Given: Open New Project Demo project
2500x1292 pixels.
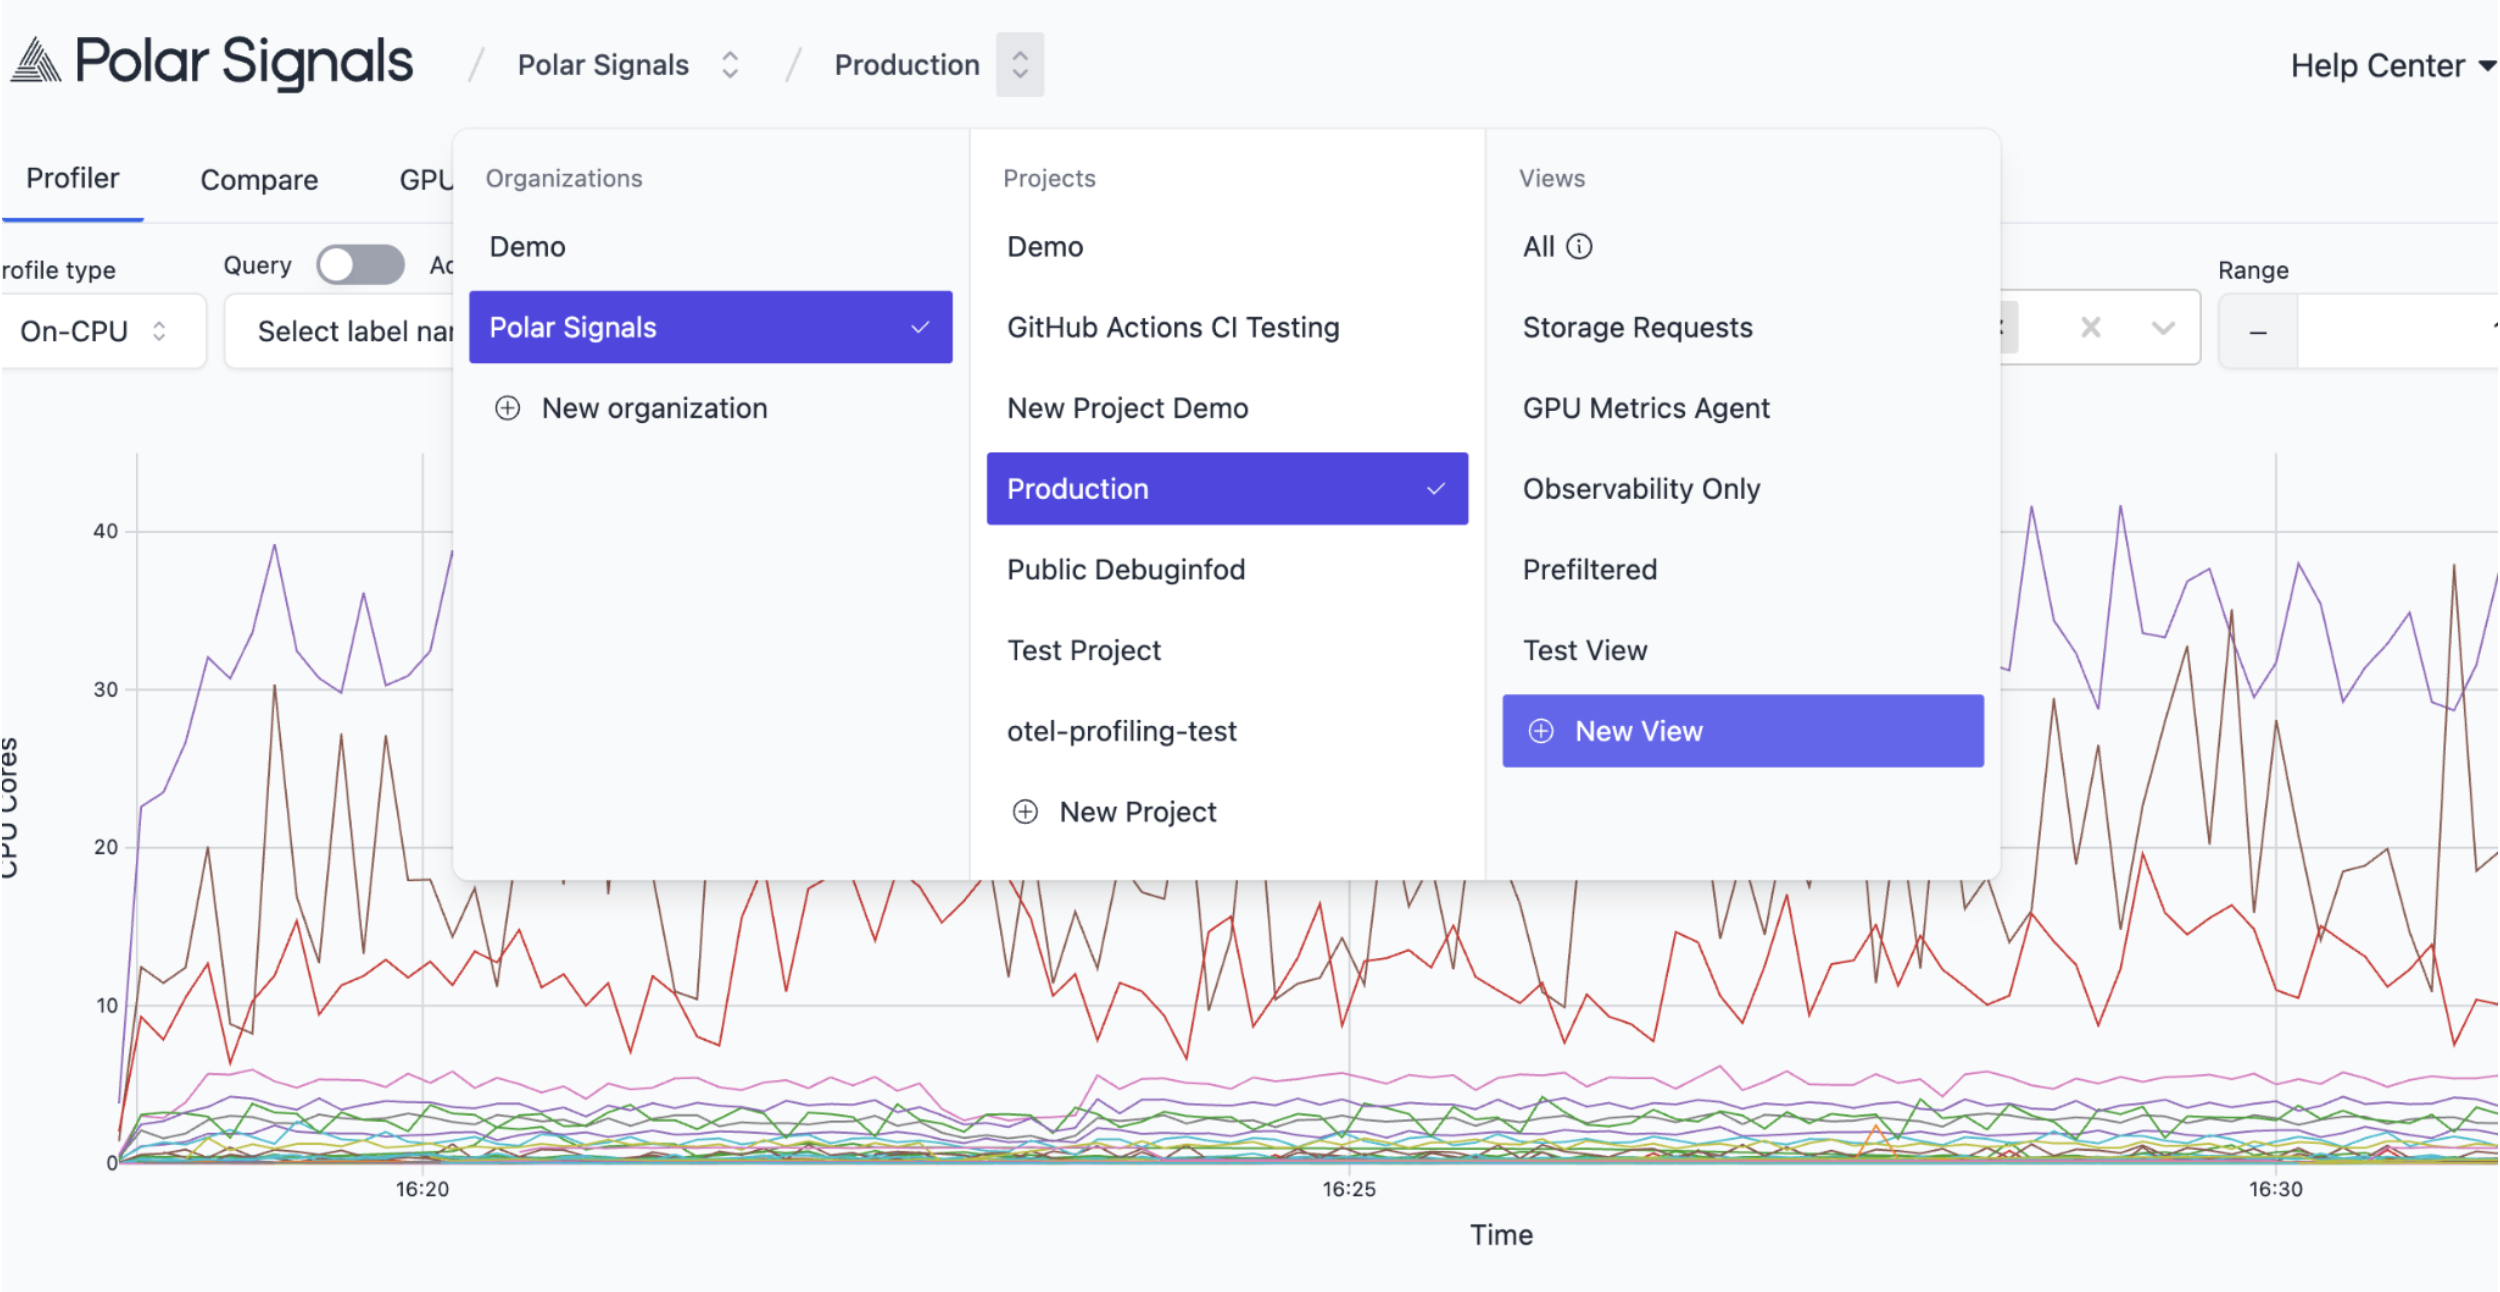Looking at the screenshot, I should coord(1227,408).
